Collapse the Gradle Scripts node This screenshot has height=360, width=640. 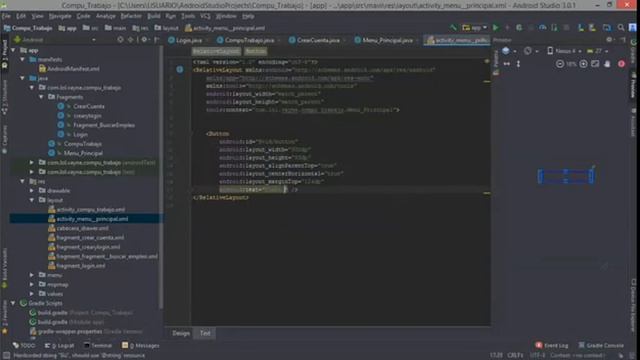pyautogui.click(x=13, y=303)
